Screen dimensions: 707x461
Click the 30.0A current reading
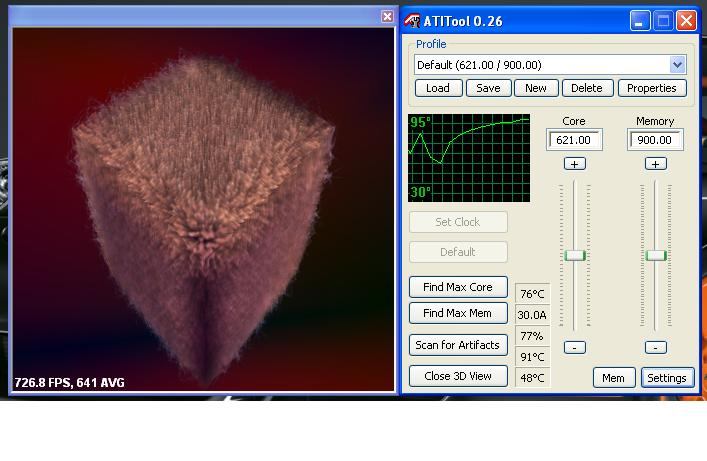pos(533,315)
